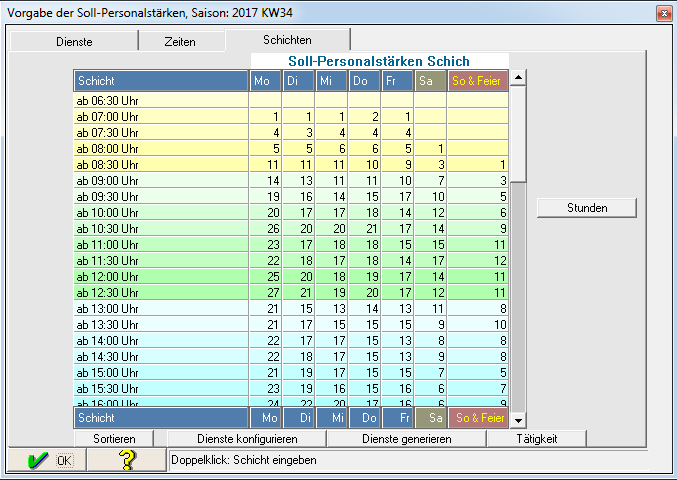Image resolution: width=677 pixels, height=480 pixels.
Task: Click the So & Feier top column header
Action: click(478, 80)
